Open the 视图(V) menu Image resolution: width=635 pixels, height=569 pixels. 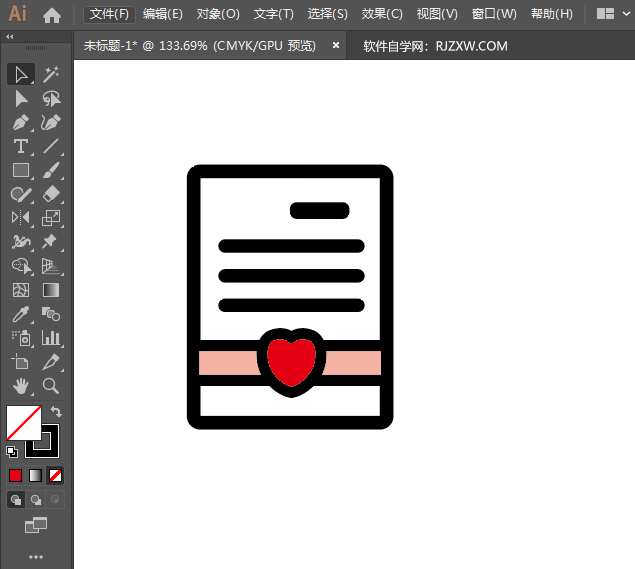437,14
